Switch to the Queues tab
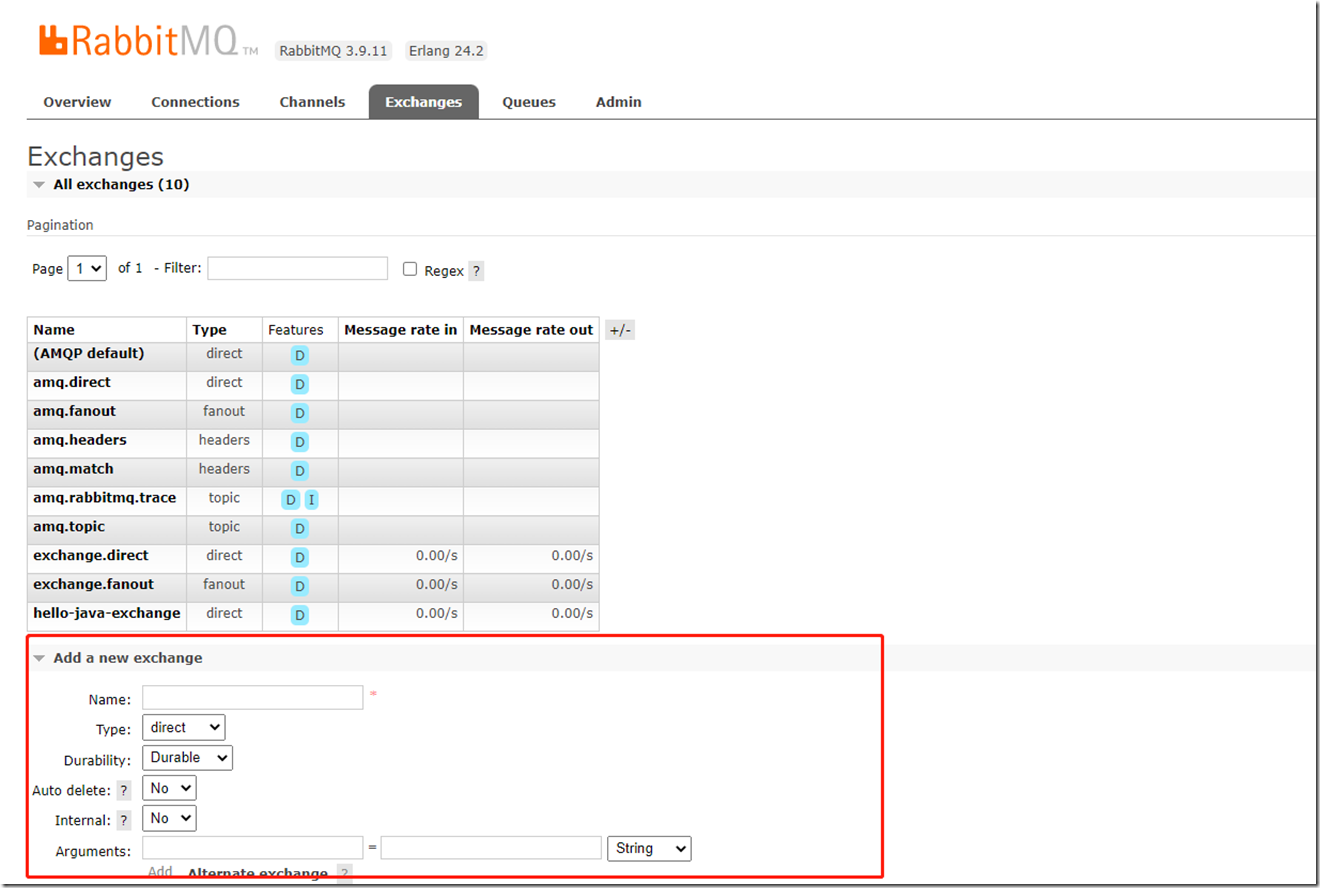This screenshot has height=888, width=1320. click(x=529, y=102)
